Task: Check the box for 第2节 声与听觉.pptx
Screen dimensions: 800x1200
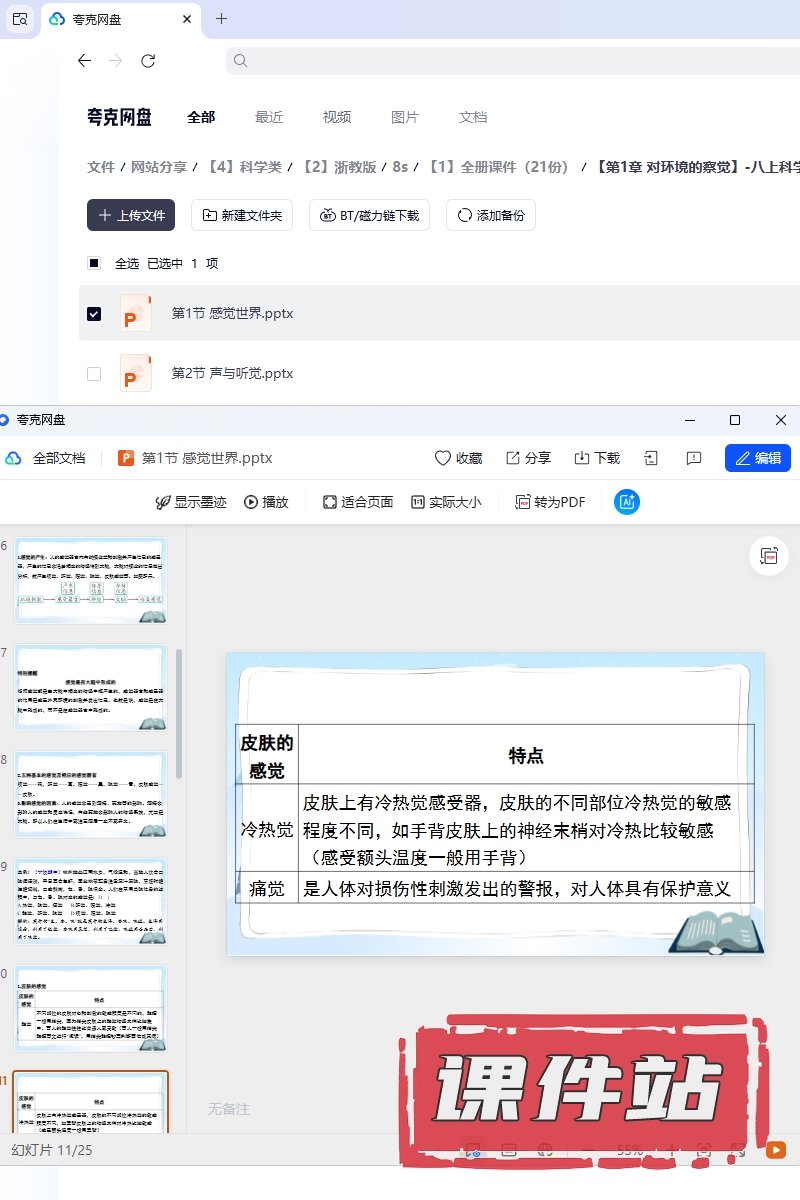Action: (94, 373)
